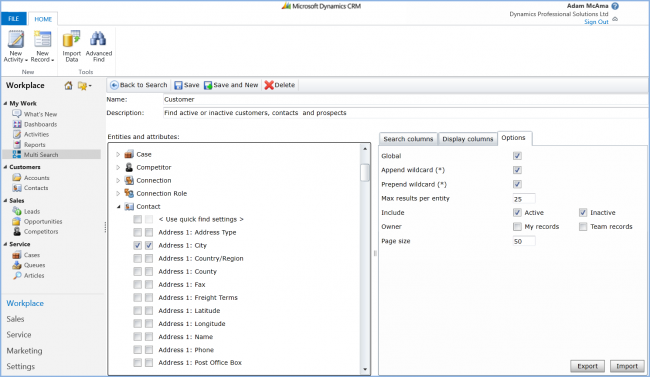Enable Team records owner checkbox

point(583,226)
